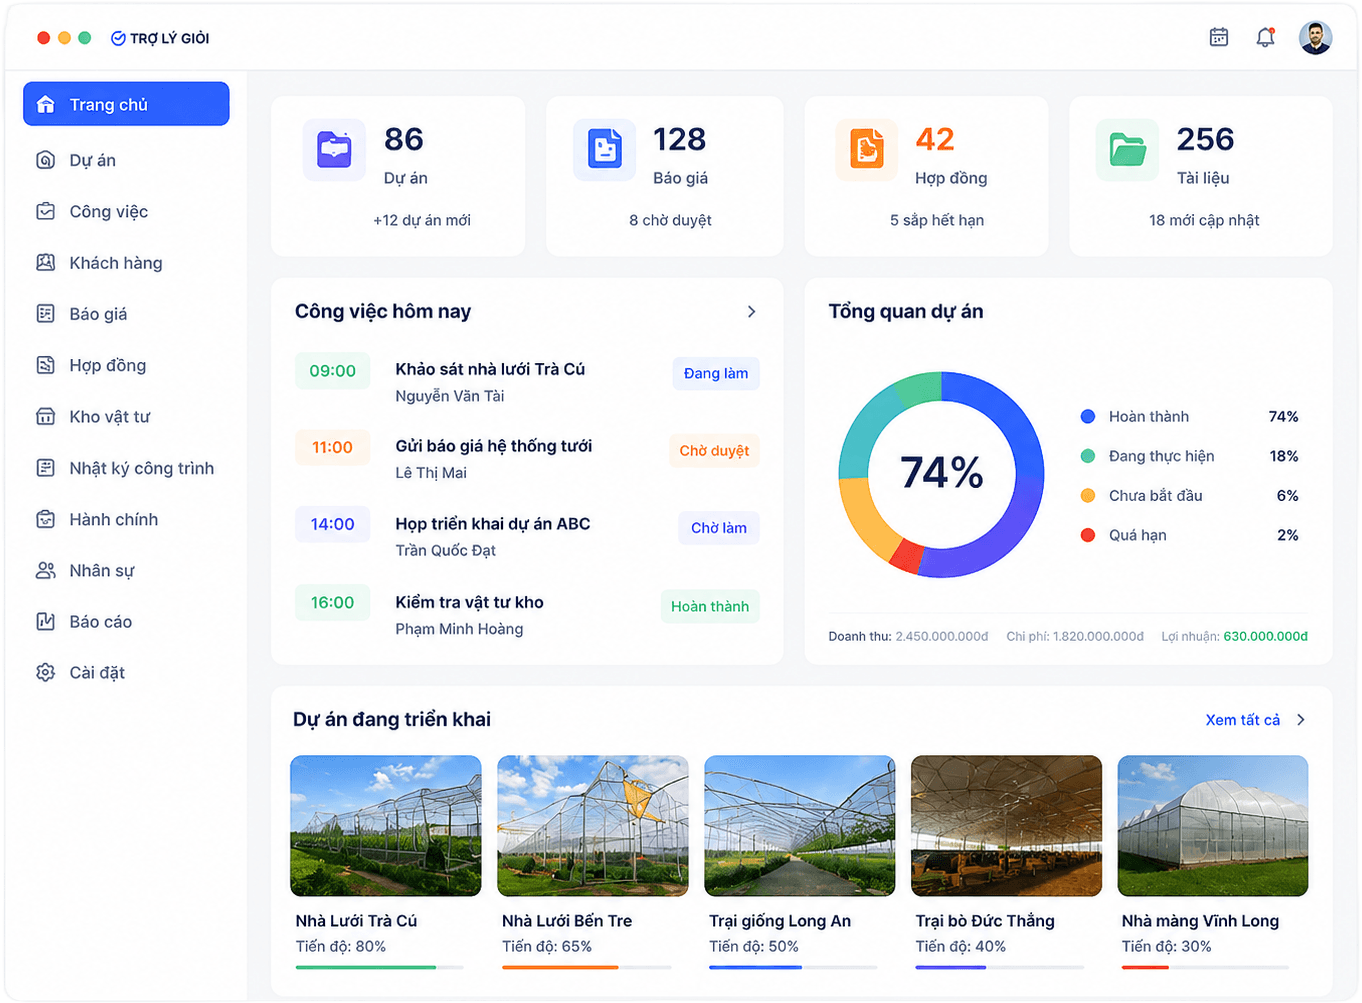Select task Họp triển khai dự án ABC
The height and width of the screenshot is (1003, 1362).
coord(493,524)
